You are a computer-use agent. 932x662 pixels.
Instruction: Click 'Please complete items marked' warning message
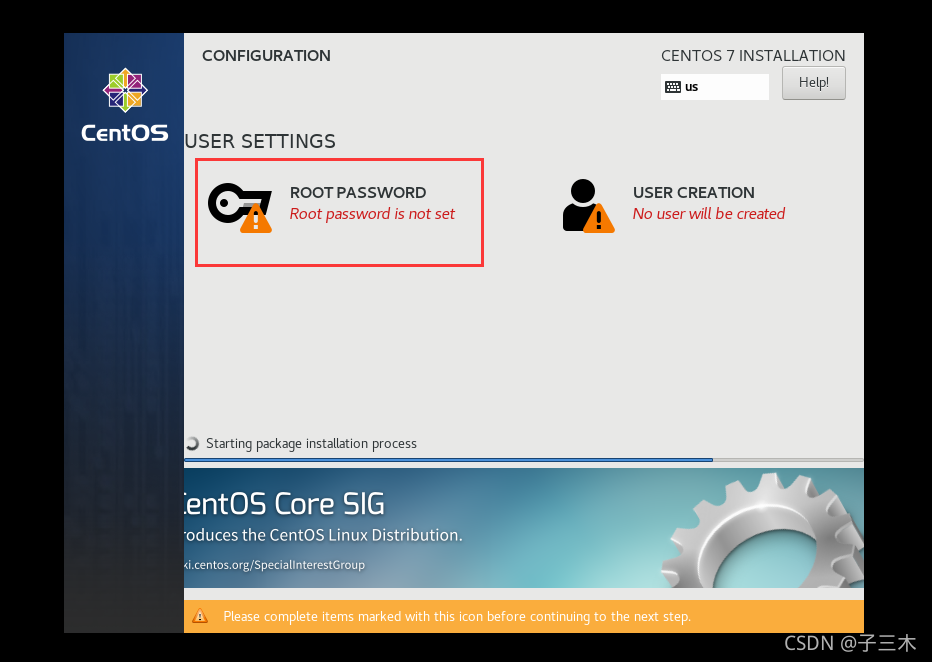(456, 617)
